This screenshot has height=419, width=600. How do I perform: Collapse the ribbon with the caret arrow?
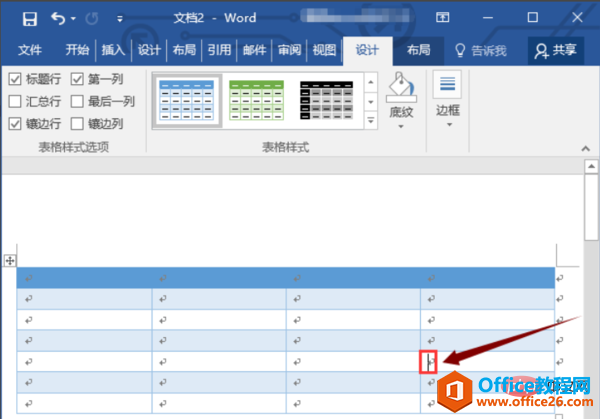coord(585,148)
